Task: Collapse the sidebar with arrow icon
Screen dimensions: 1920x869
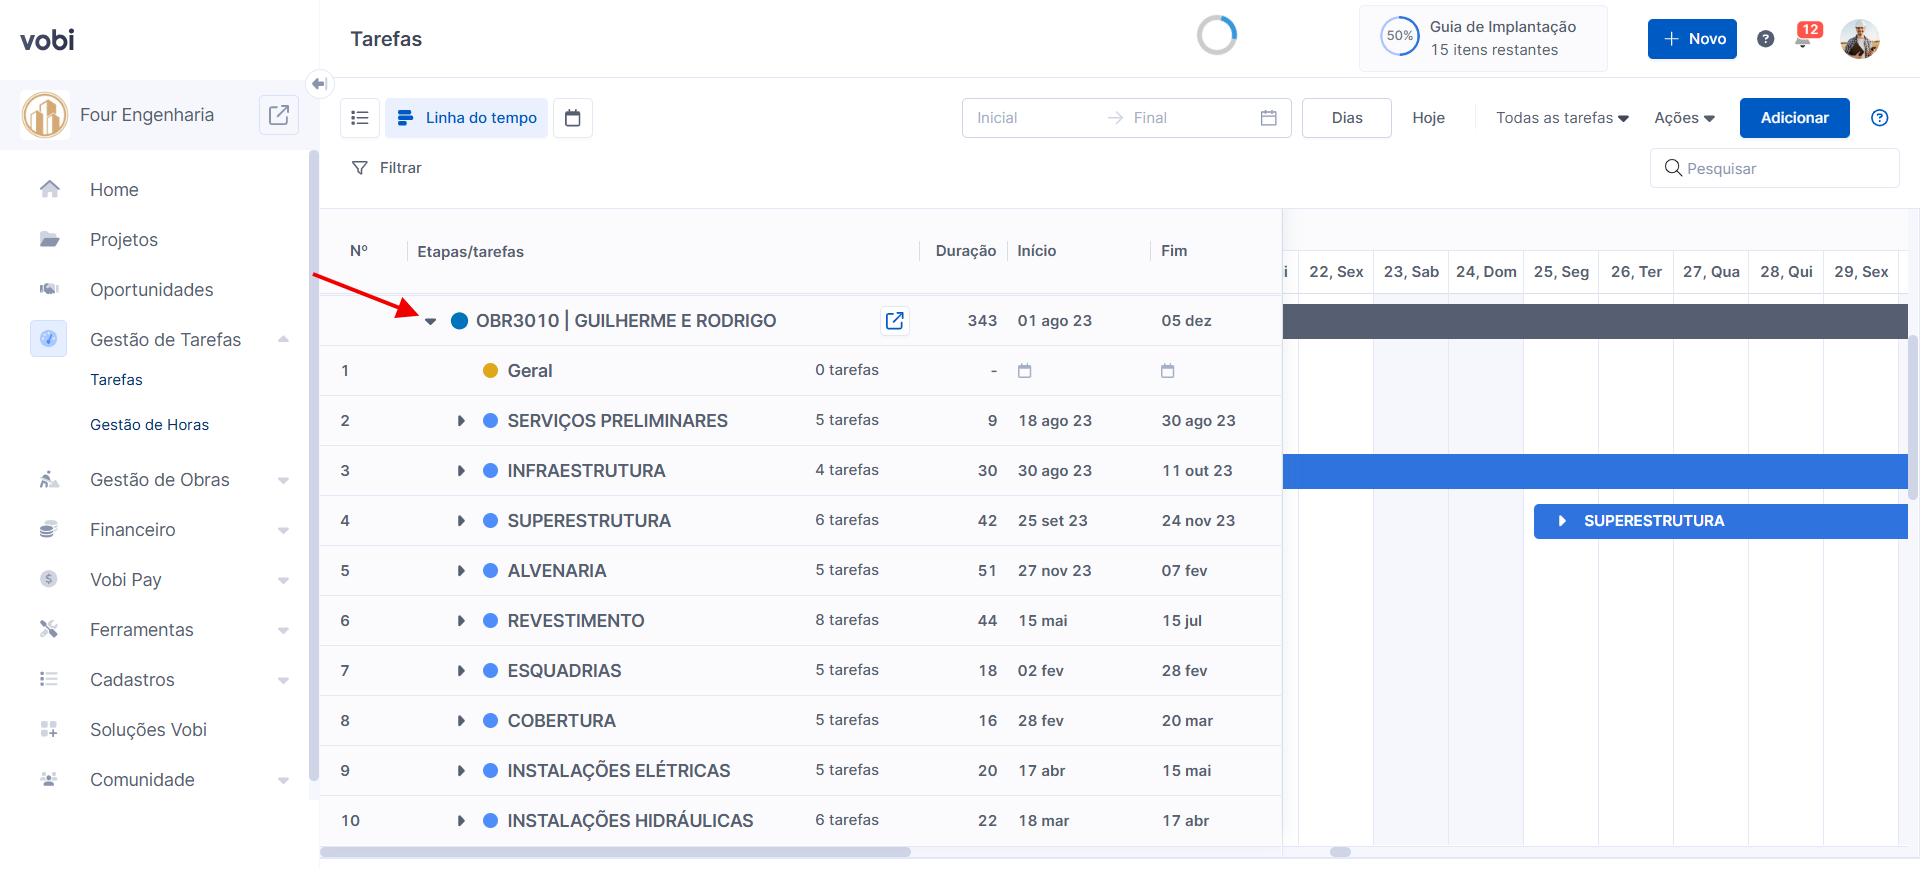Action: point(319,84)
